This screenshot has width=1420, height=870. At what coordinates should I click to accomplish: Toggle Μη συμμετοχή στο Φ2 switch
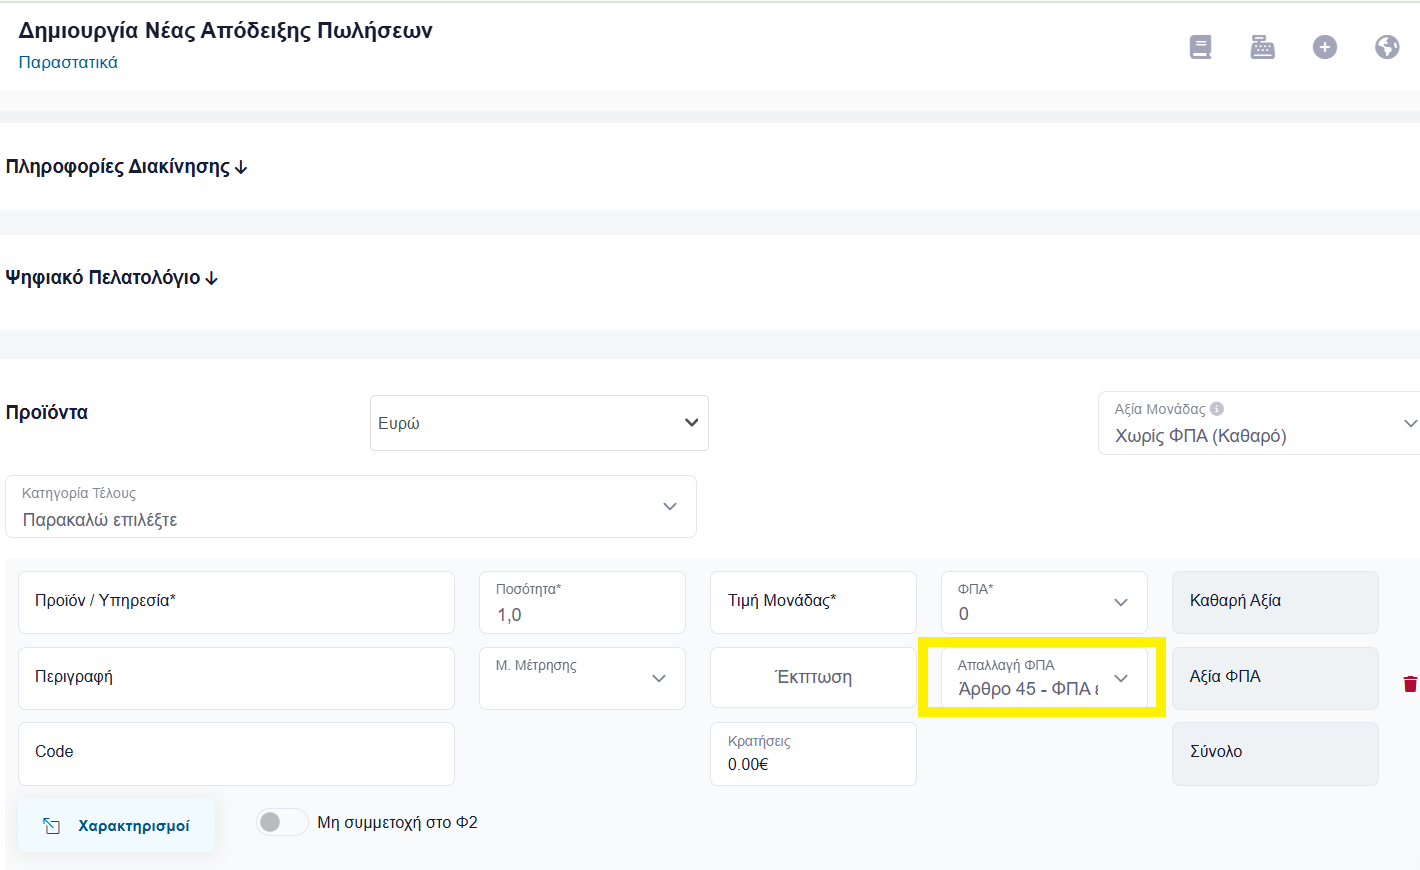[282, 822]
